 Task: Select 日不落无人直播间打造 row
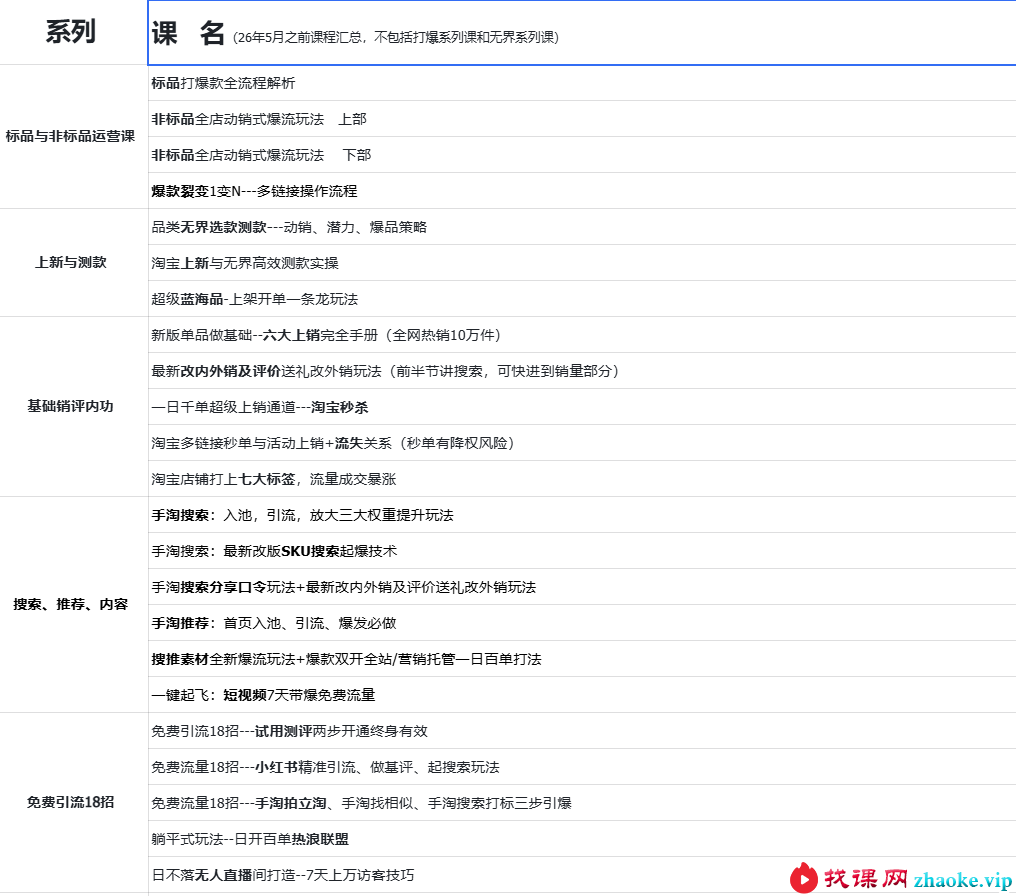[582, 875]
